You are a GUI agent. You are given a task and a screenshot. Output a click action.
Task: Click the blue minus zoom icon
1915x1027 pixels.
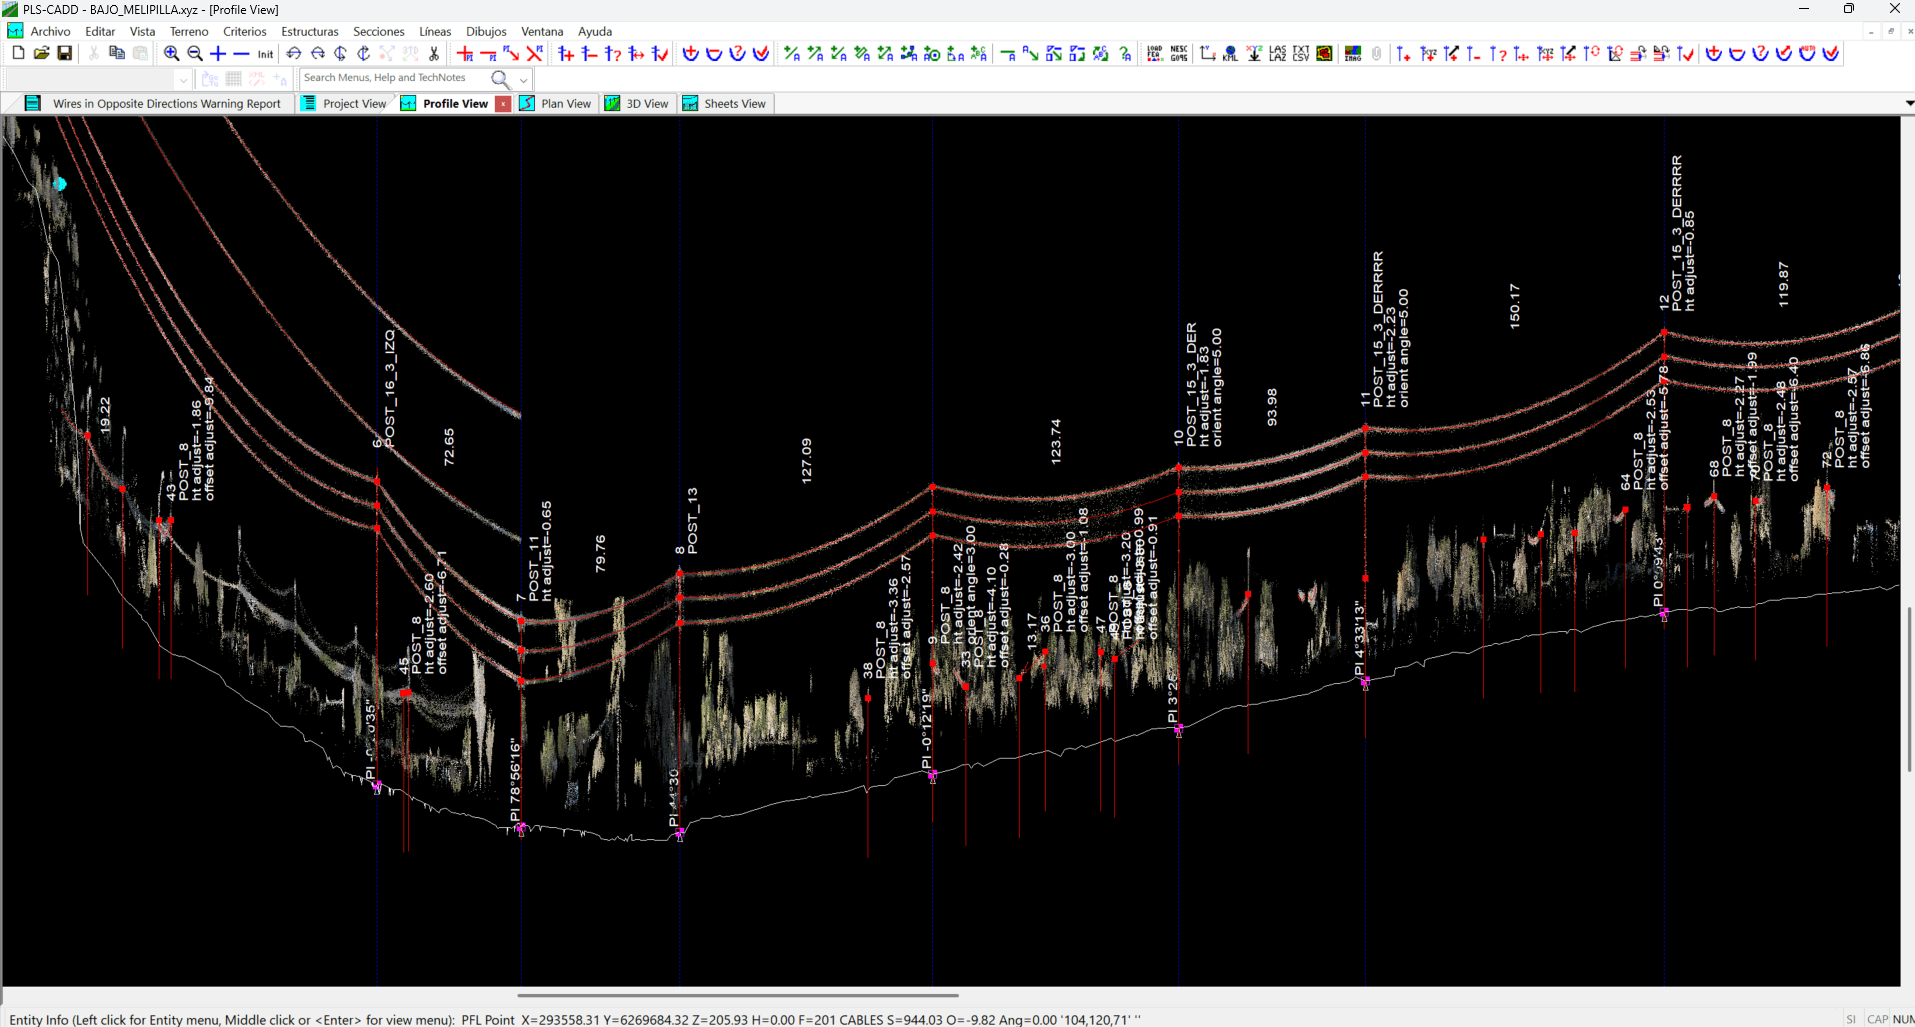click(x=241, y=54)
